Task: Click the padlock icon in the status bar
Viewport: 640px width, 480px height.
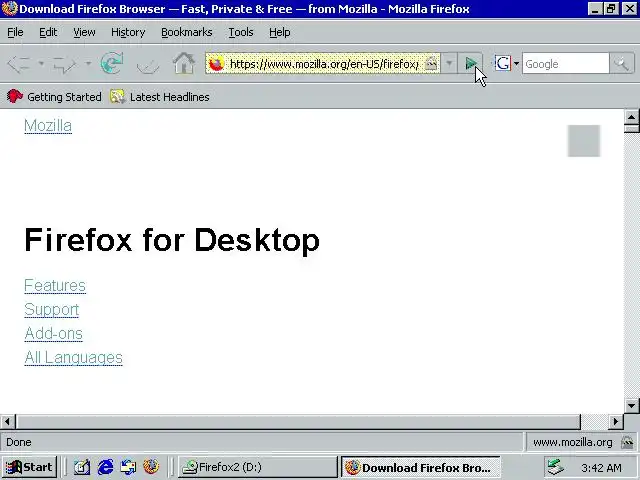Action: pyautogui.click(x=627, y=442)
